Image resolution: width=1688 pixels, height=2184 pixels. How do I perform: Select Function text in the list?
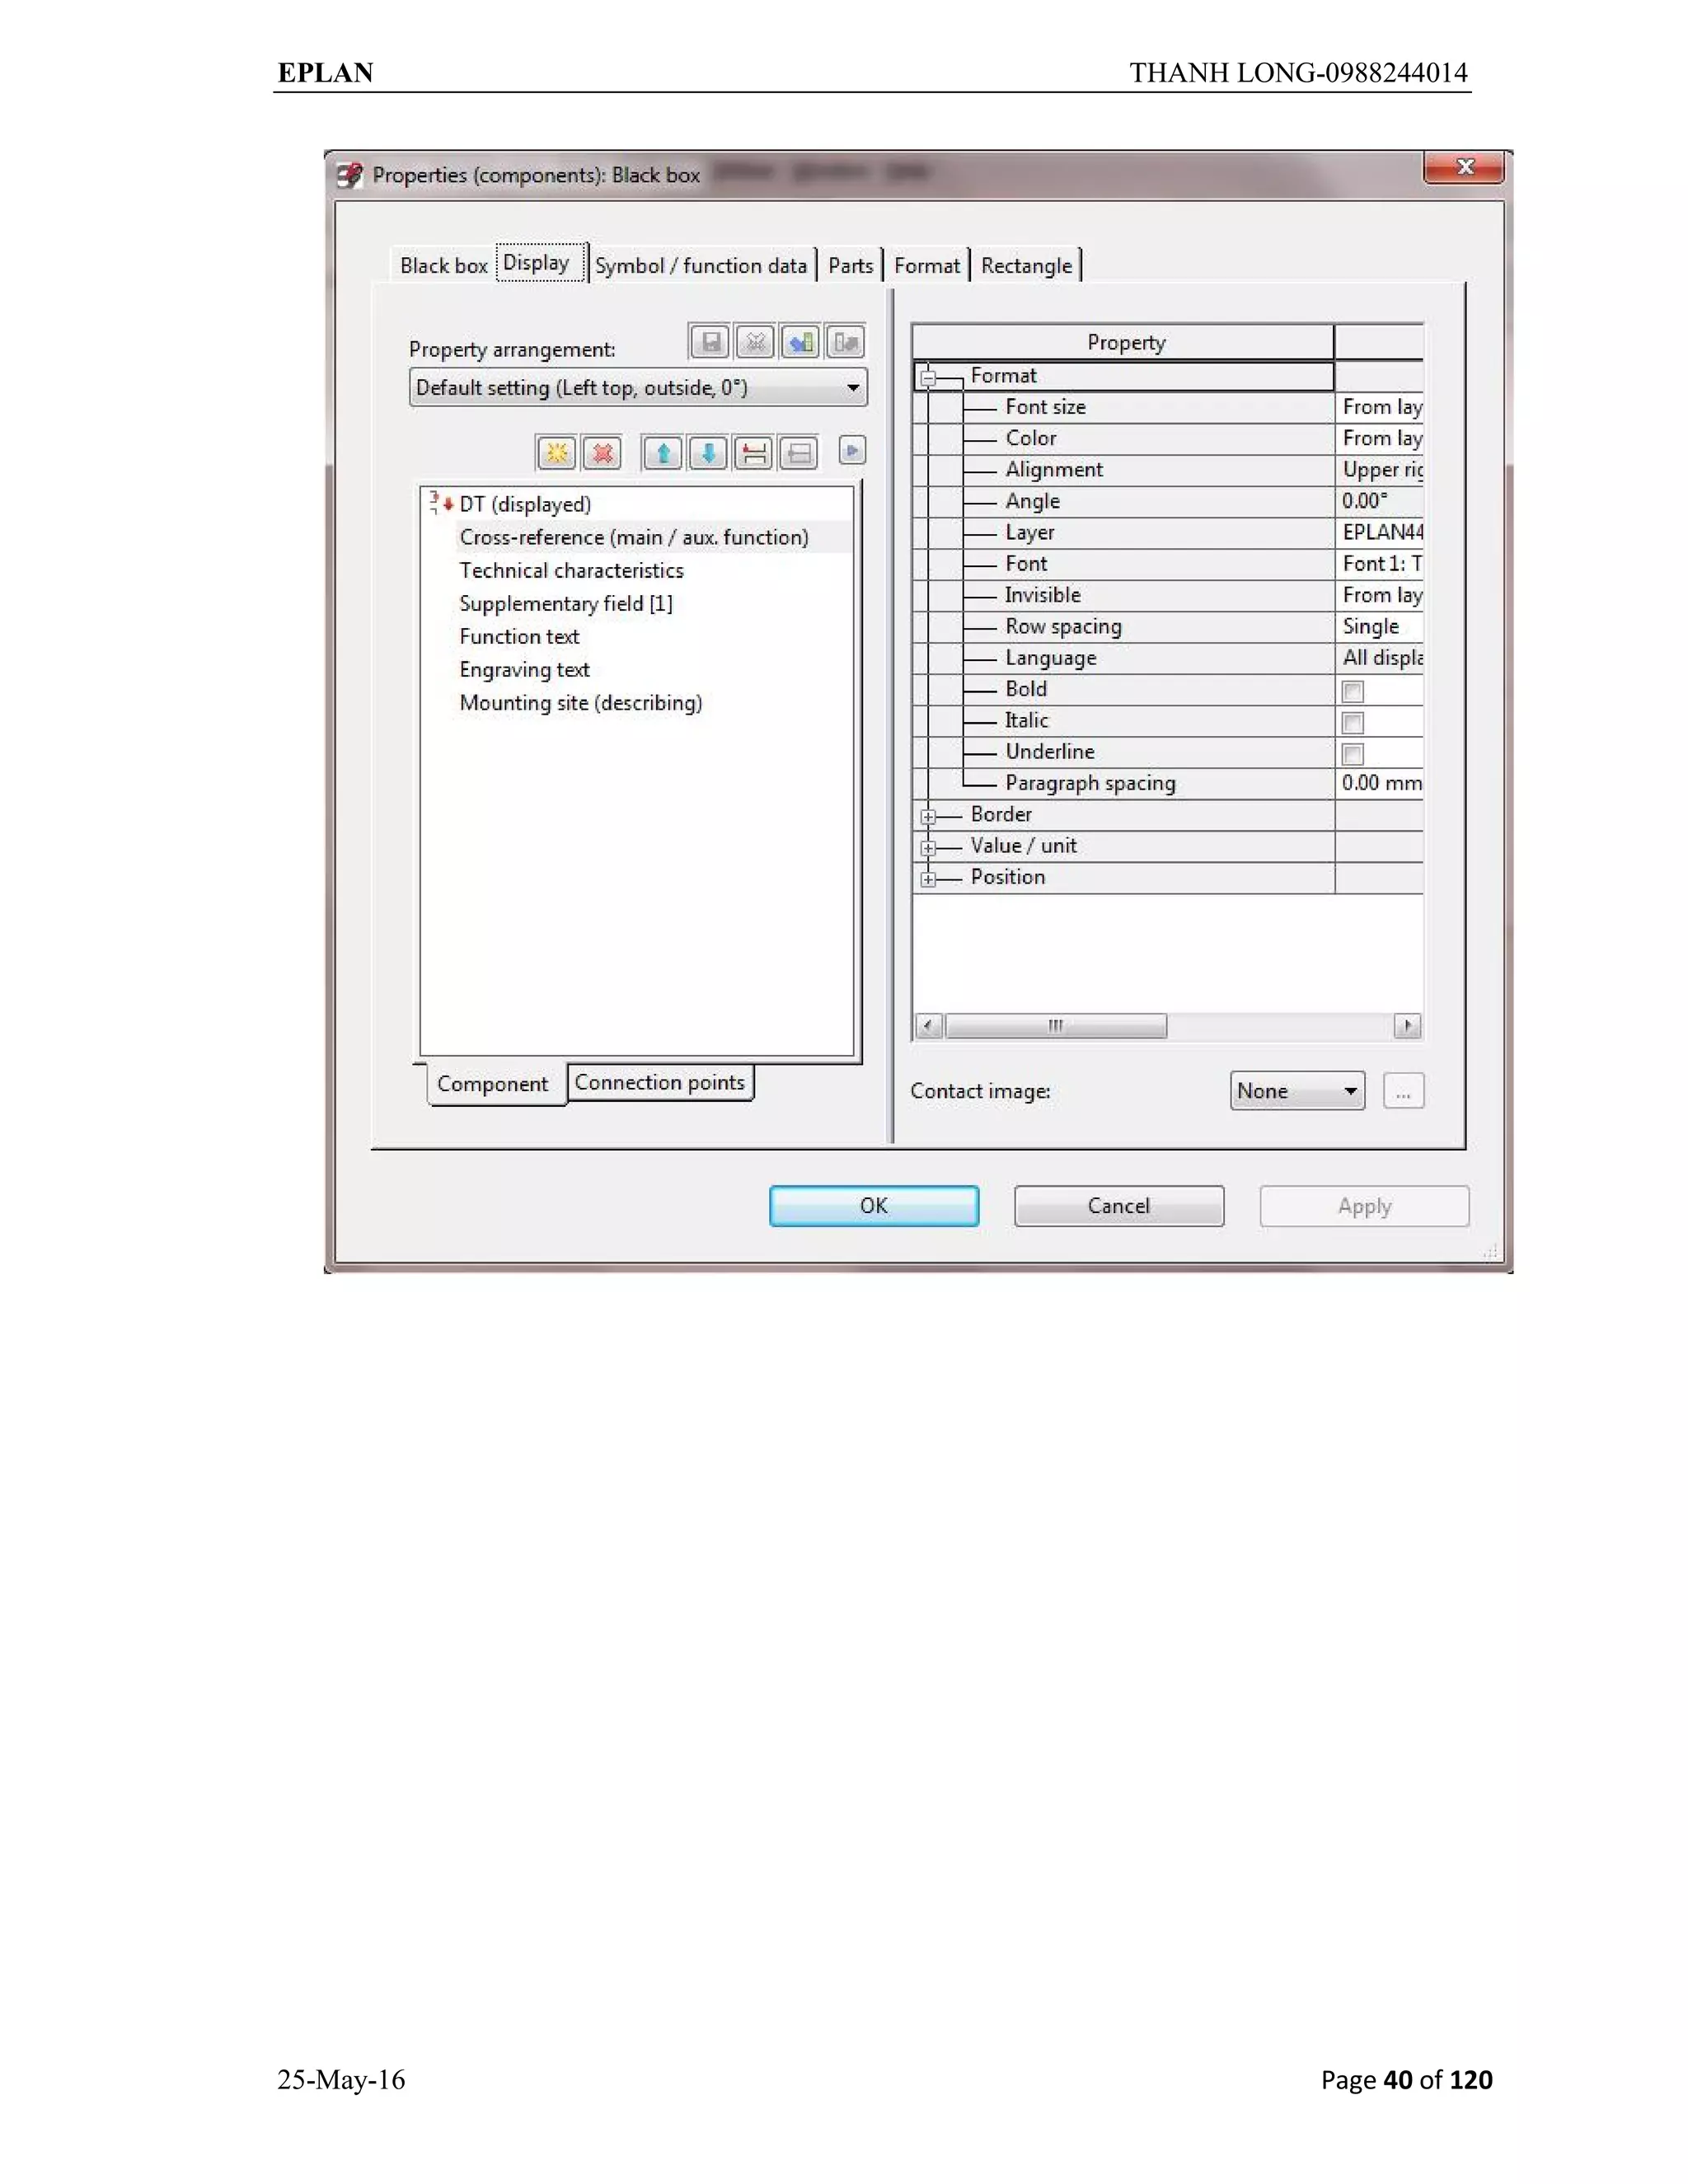pyautogui.click(x=519, y=636)
